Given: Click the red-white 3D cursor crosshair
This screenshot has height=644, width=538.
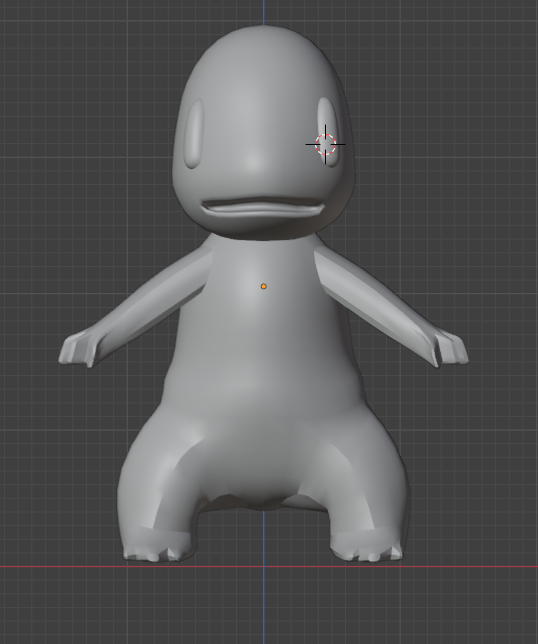Looking at the screenshot, I should coord(325,145).
